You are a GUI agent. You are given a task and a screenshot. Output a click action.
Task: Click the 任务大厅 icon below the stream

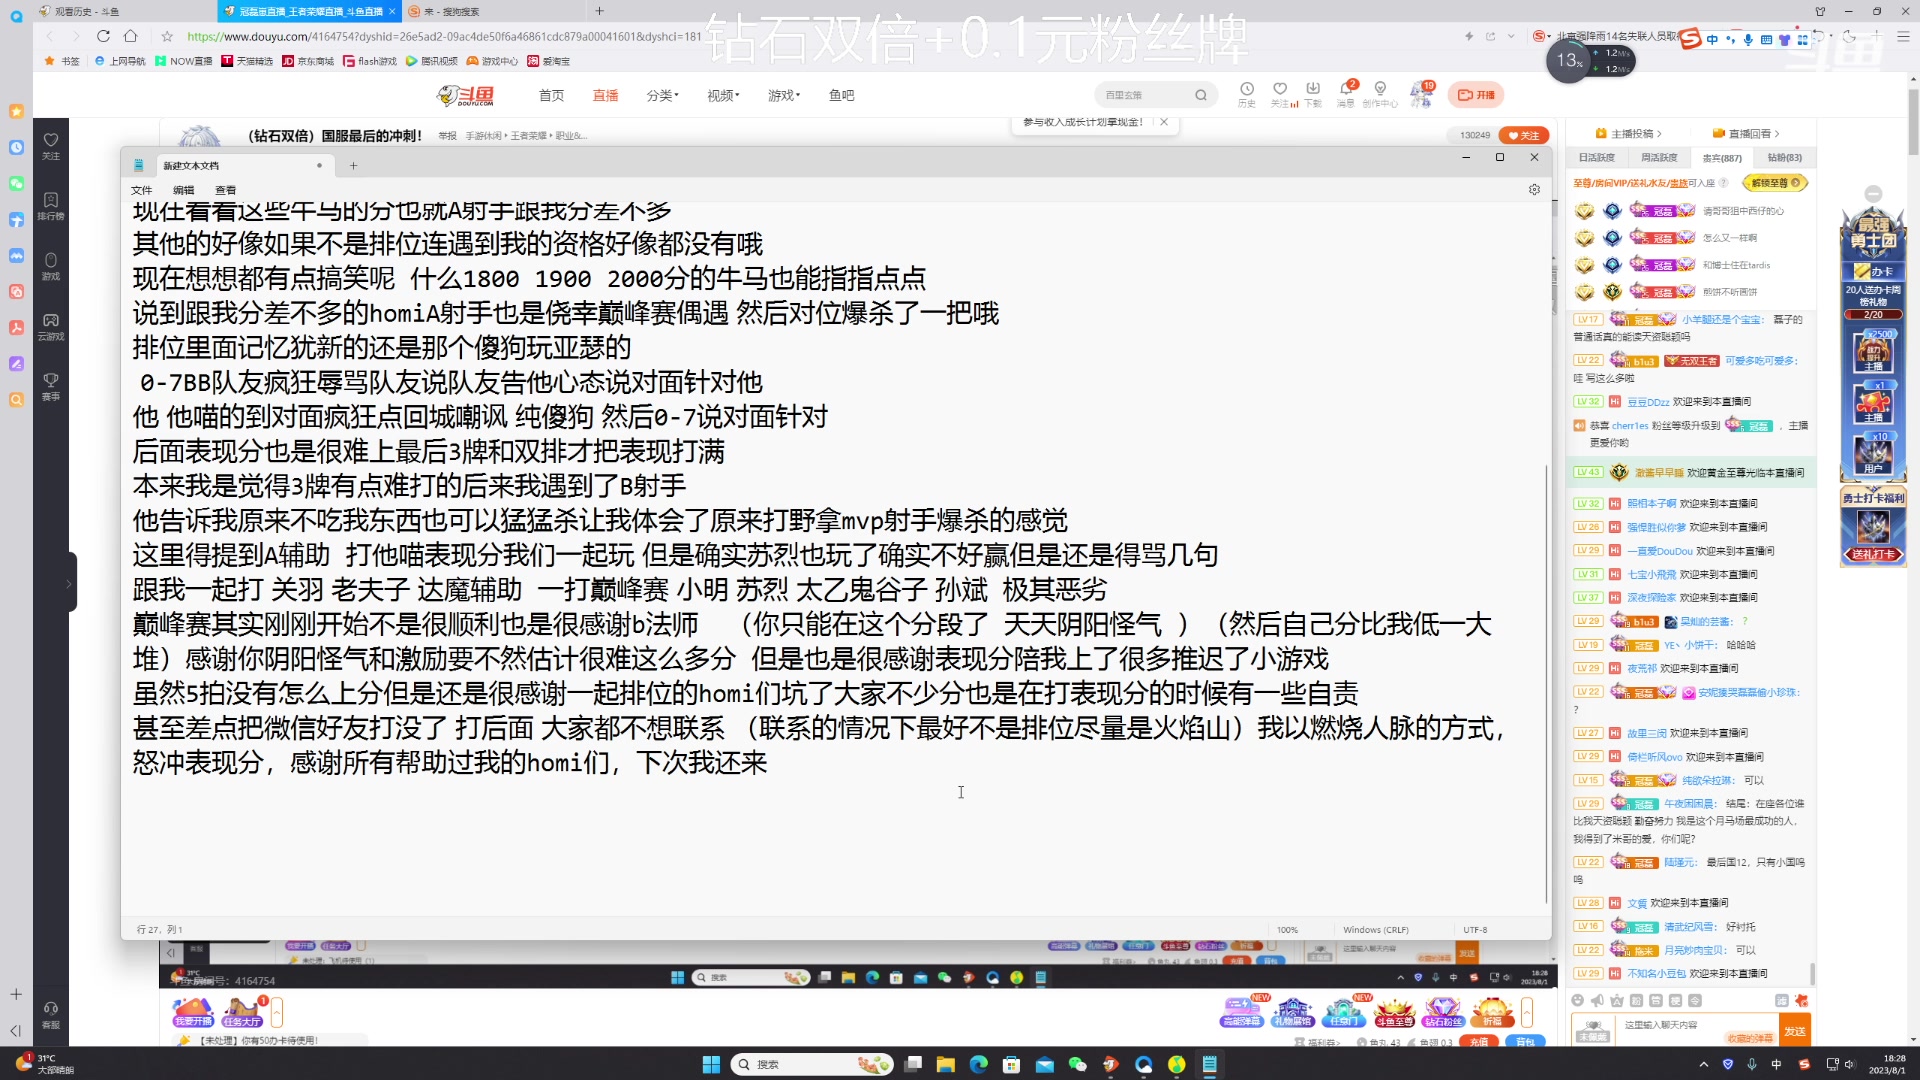point(242,1012)
